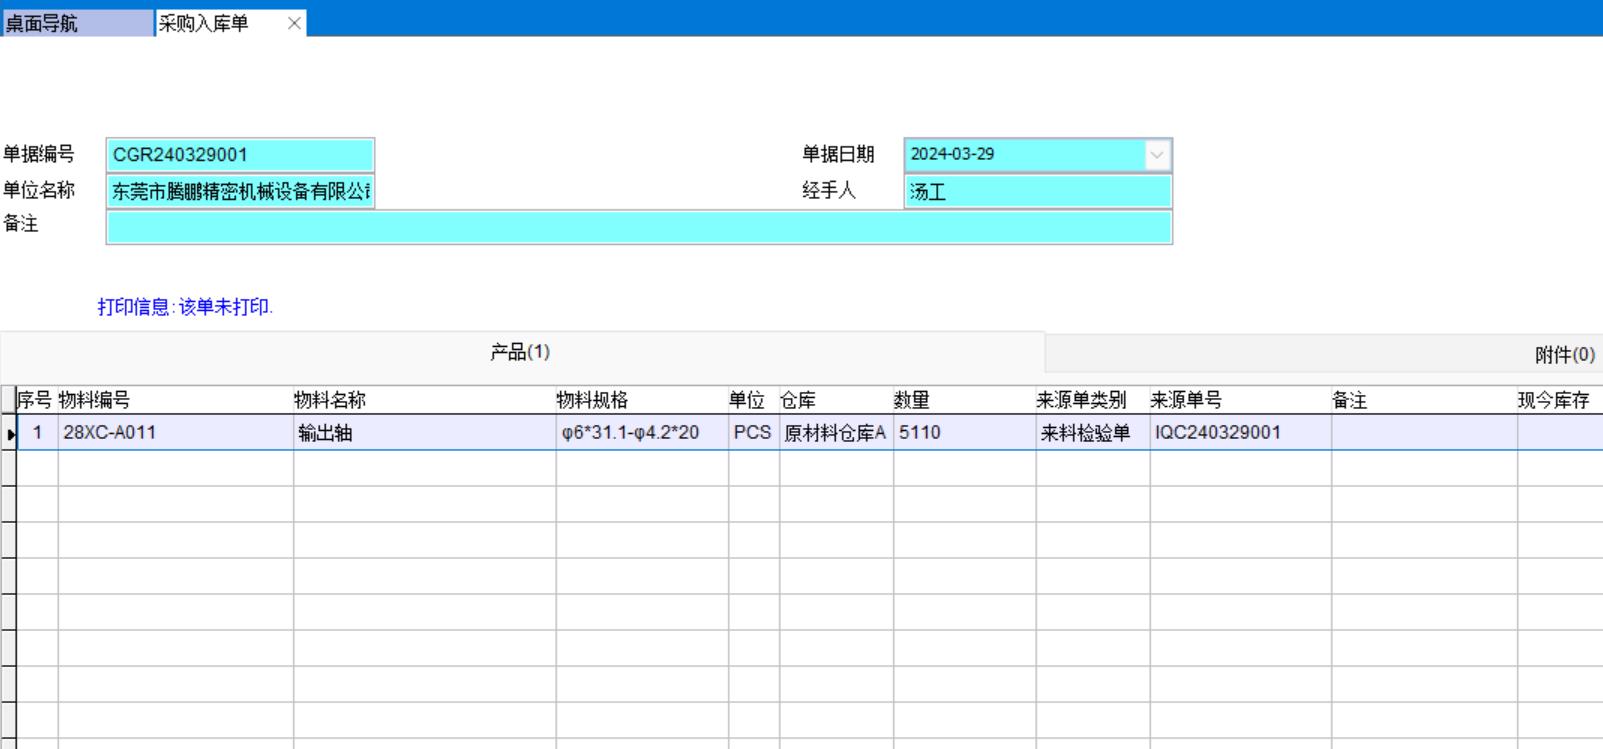Screen dimensions: 1603x749
Task: Open the 产品(1) products tab
Action: click(x=520, y=352)
